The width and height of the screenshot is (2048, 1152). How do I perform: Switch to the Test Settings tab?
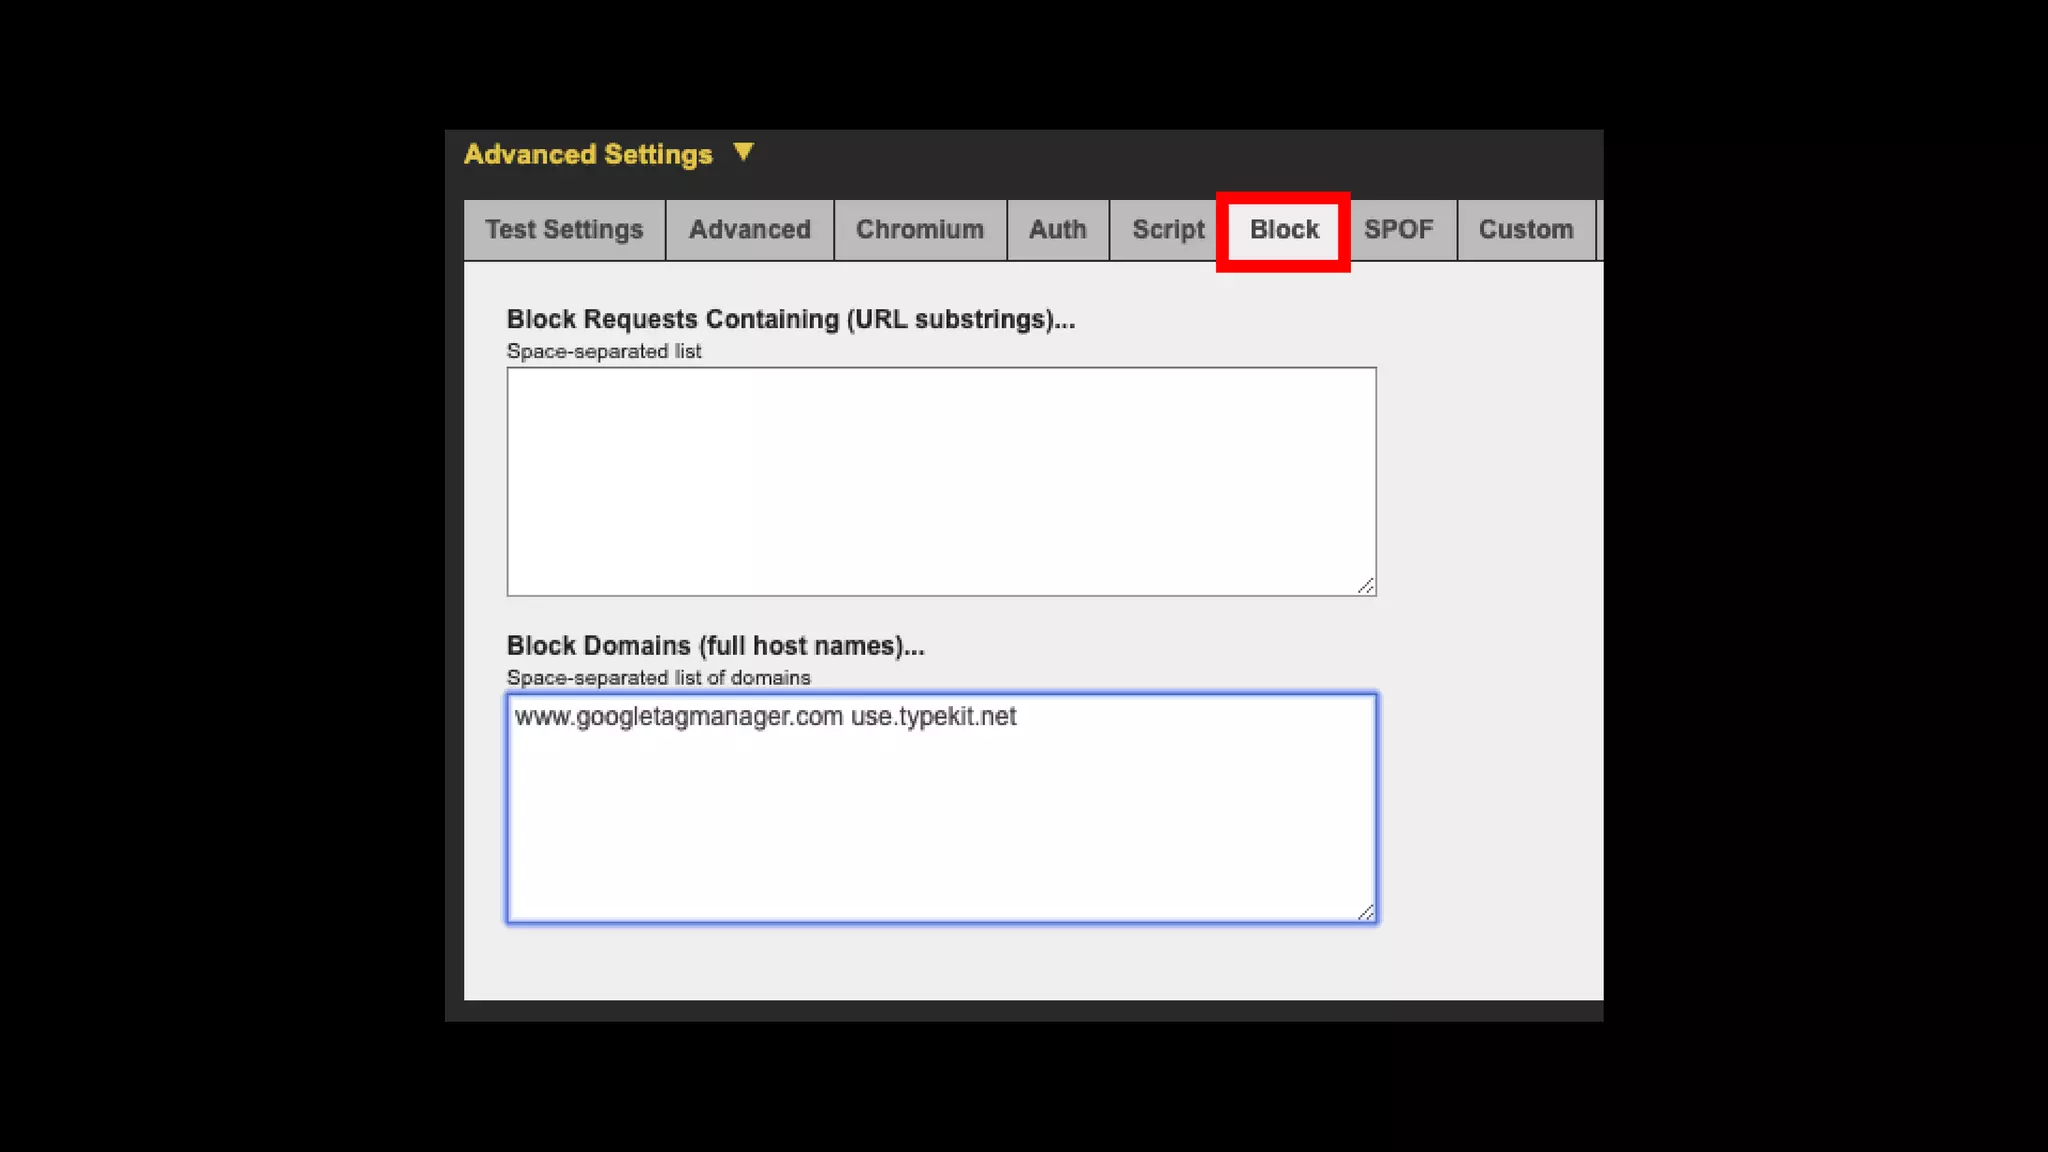pyautogui.click(x=564, y=230)
